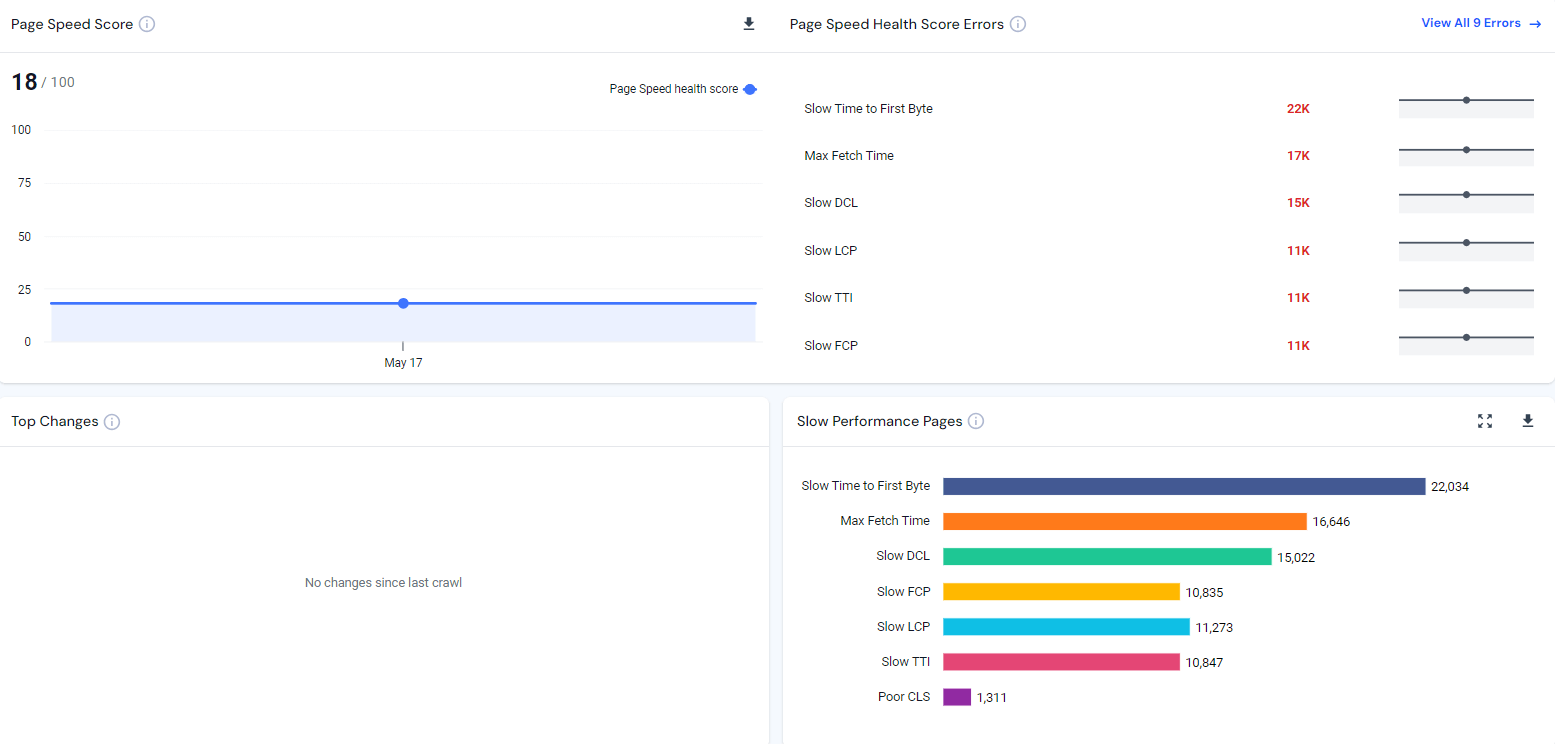Download the Page Speed Score chart data
The height and width of the screenshot is (744, 1555).
point(748,23)
